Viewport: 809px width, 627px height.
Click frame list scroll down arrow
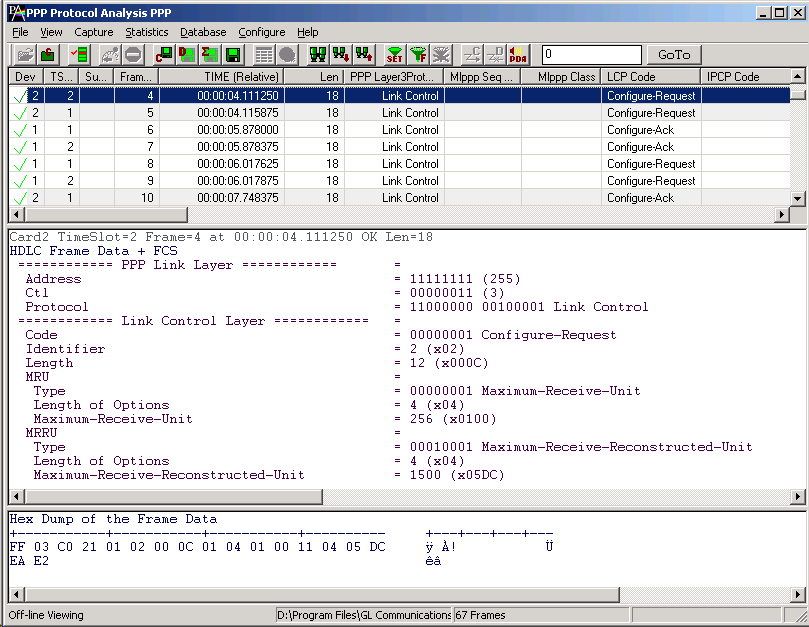click(797, 198)
